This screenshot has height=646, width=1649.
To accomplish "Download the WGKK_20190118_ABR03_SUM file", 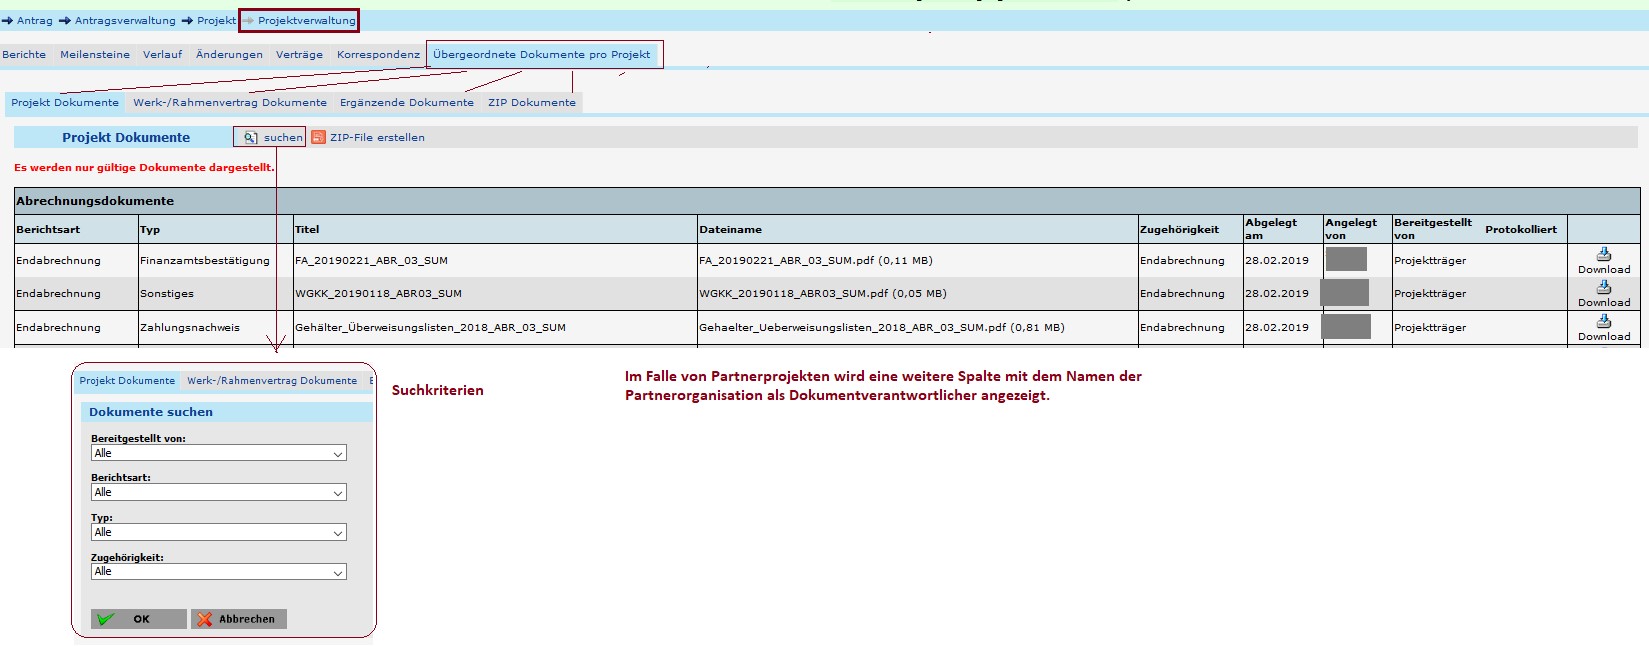I will (x=1603, y=289).
